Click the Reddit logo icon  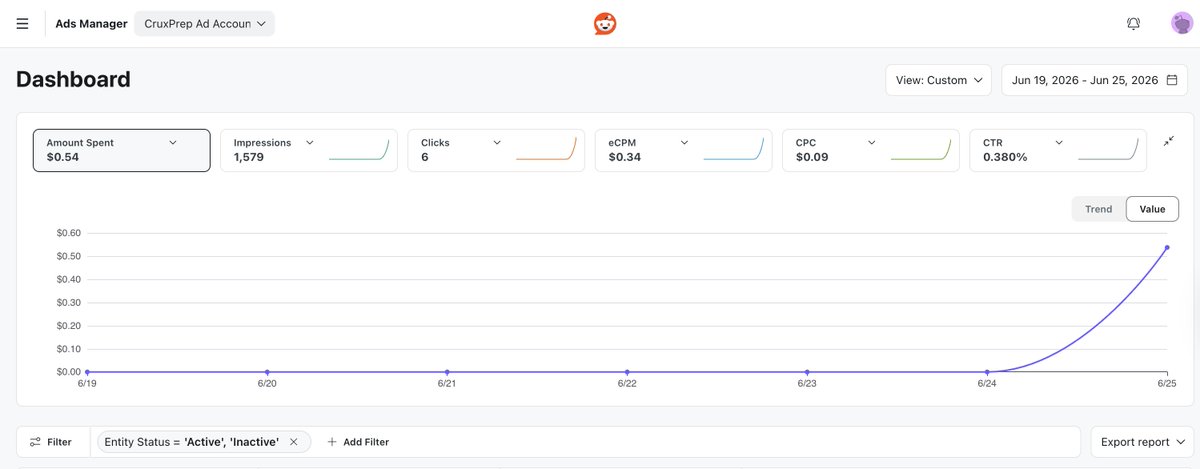[x=605, y=24]
